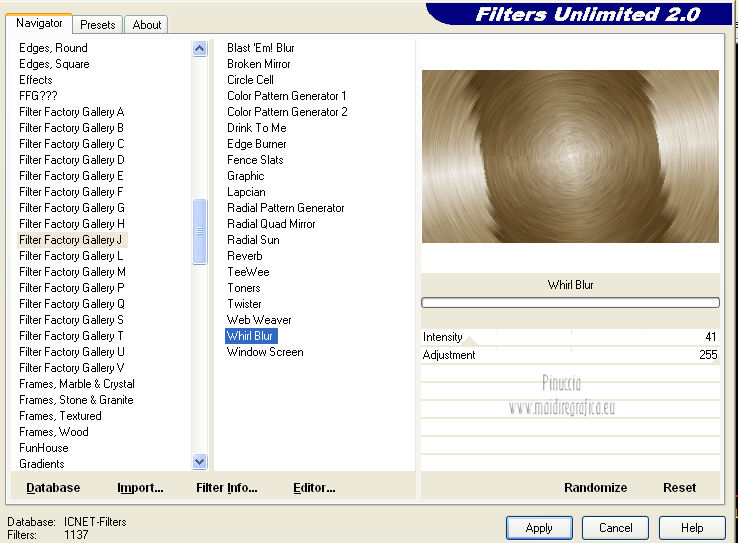The height and width of the screenshot is (543, 738).
Task: Select Filter Factory Gallery V
Action: [x=72, y=368]
